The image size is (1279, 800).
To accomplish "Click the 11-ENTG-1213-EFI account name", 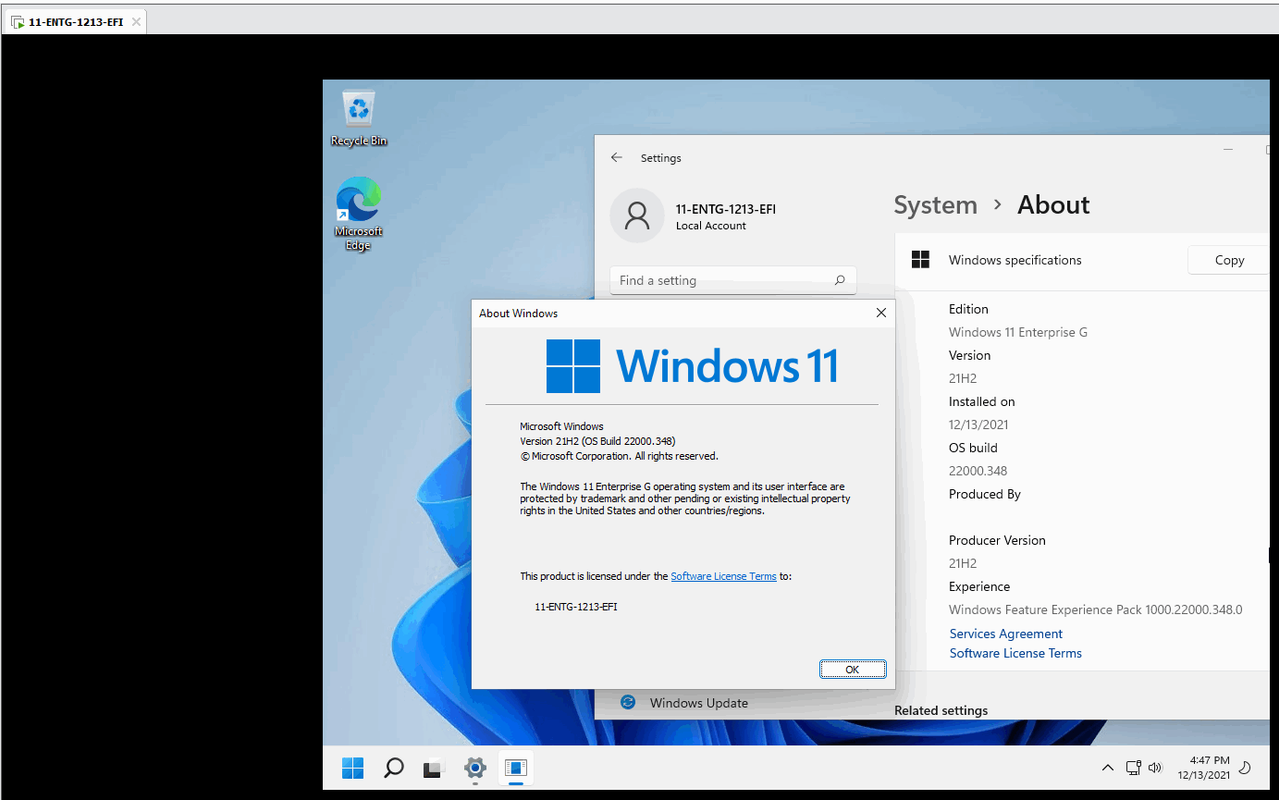I will pyautogui.click(x=726, y=209).
